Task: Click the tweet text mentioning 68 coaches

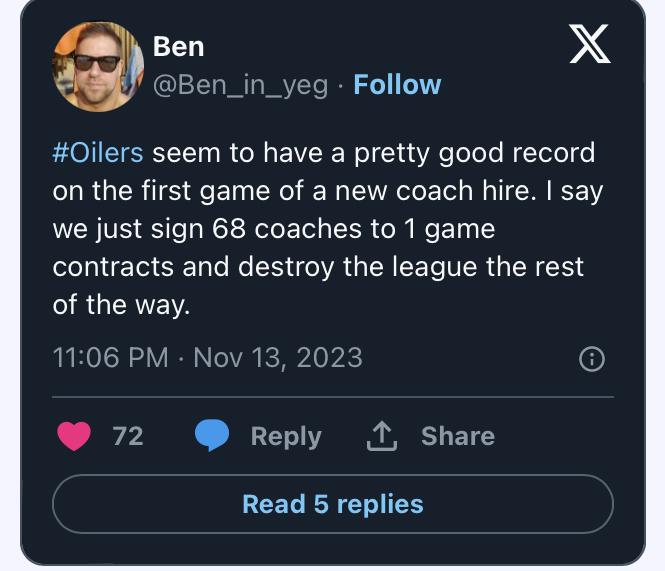Action: point(273,229)
